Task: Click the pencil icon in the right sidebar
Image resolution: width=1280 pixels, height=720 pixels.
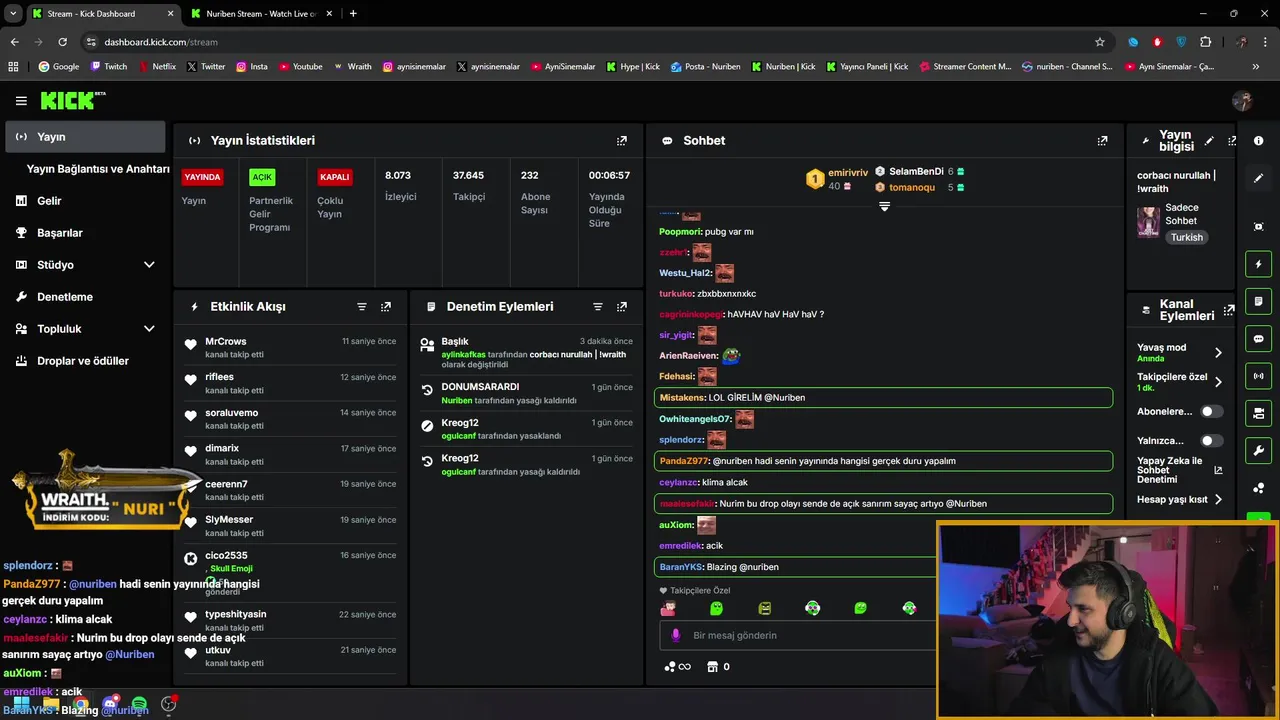Action: click(x=1259, y=178)
